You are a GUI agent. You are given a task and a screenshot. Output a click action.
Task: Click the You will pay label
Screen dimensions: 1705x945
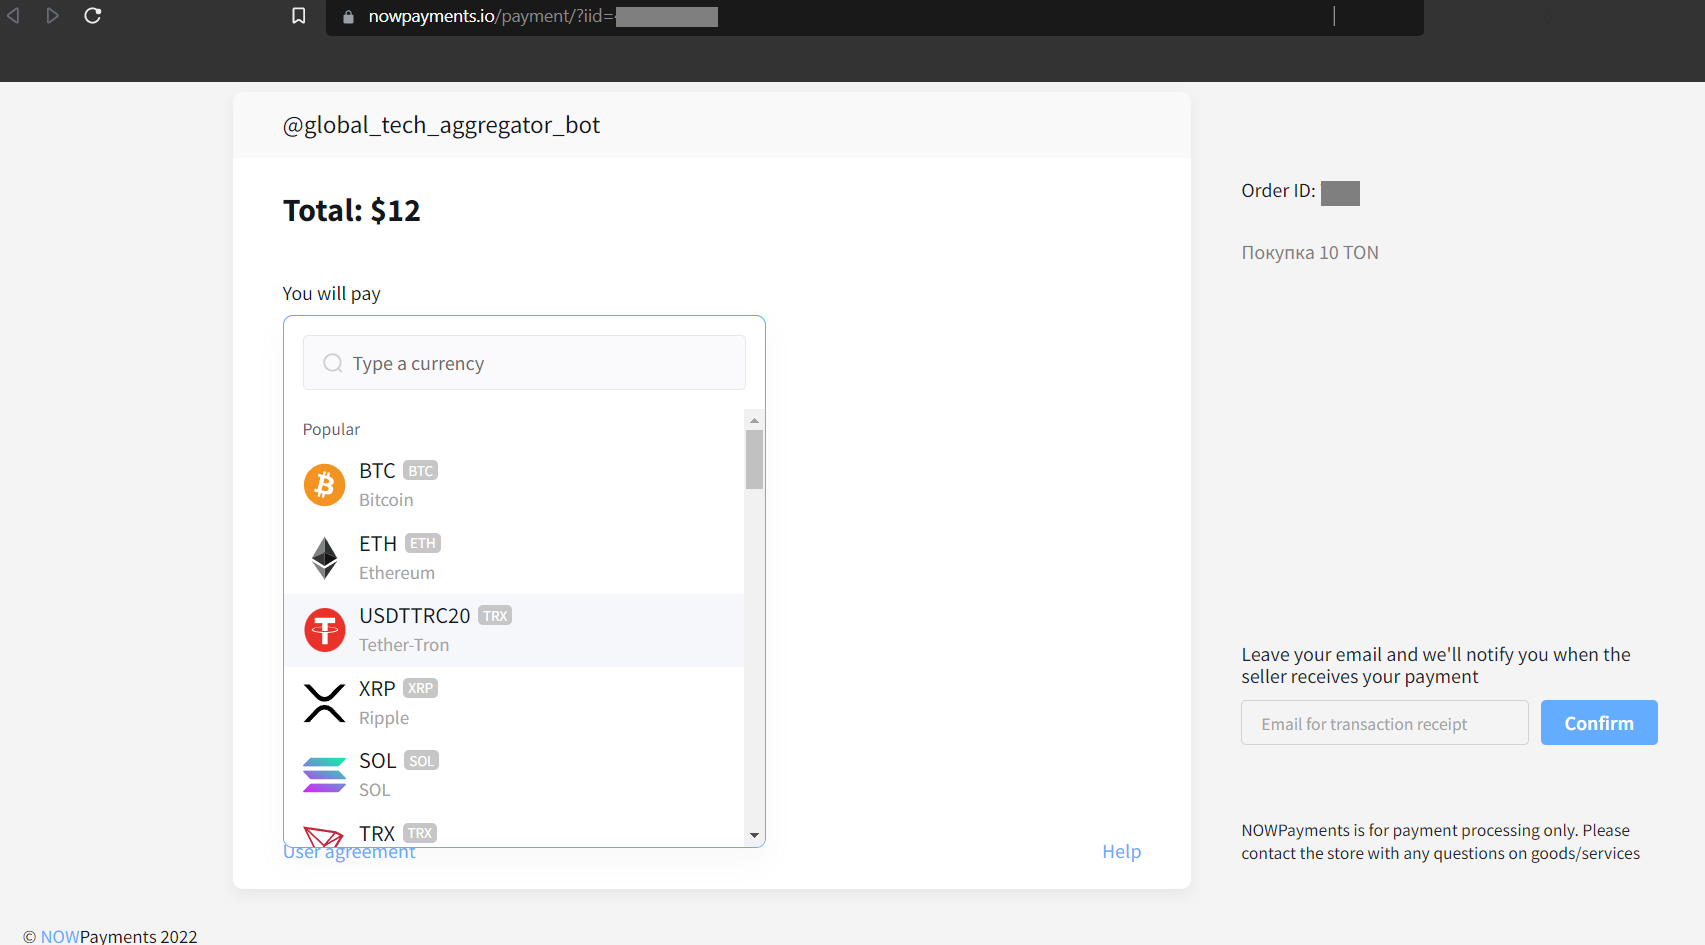tap(331, 294)
